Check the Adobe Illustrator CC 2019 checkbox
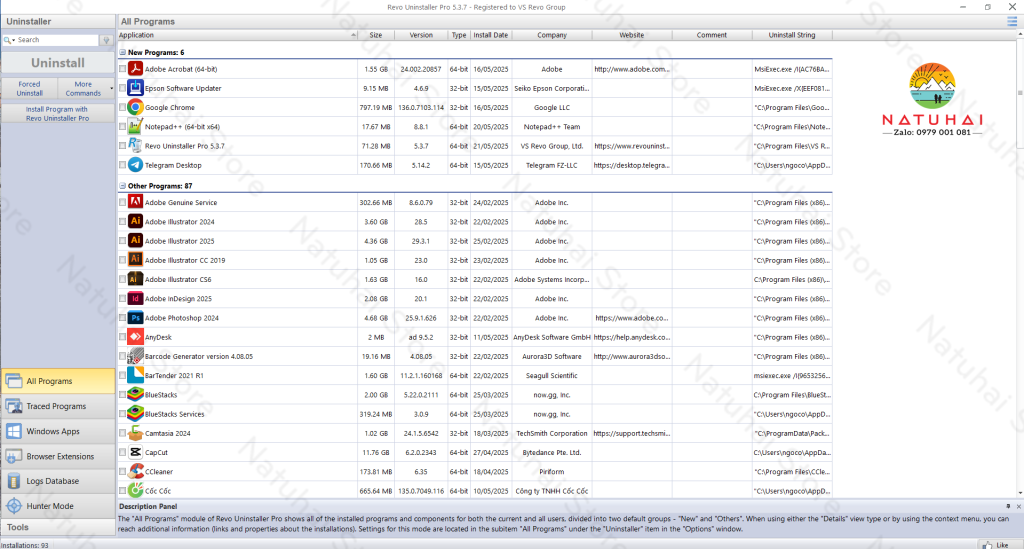The image size is (1024, 549). [x=123, y=260]
